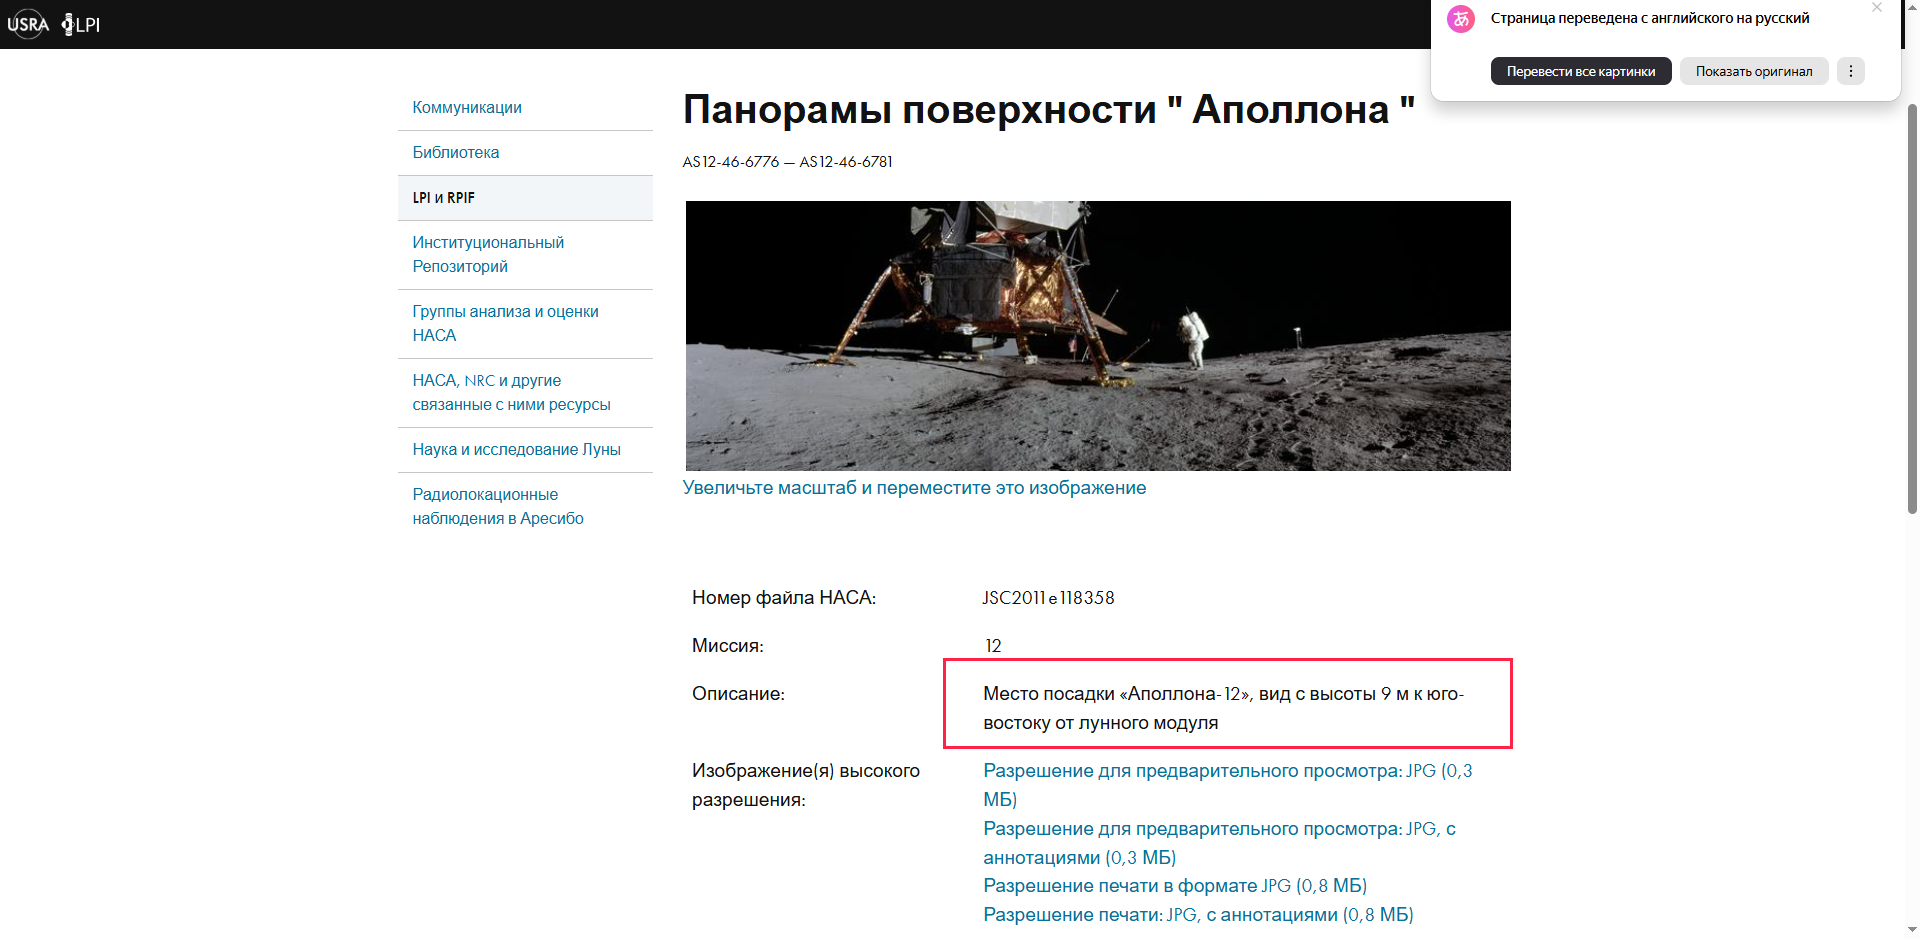Screen dimensions: 1920x939
Task: Open Радиолокационные наблюдения в Аресибо link
Action: 498,506
